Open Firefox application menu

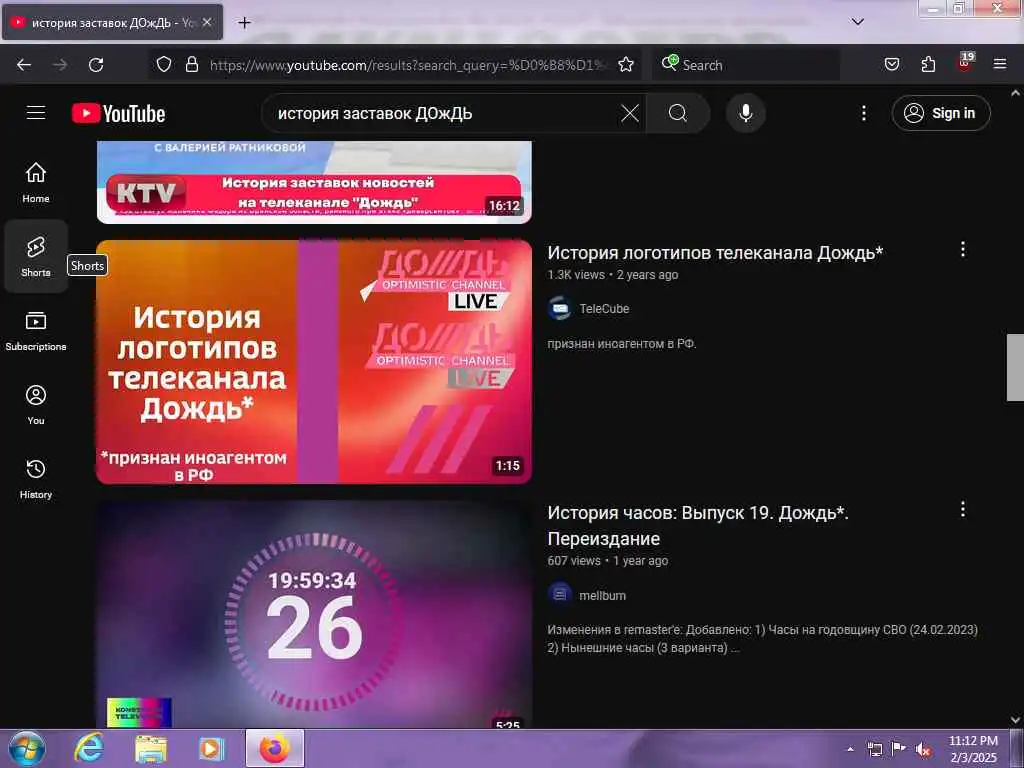1000,64
